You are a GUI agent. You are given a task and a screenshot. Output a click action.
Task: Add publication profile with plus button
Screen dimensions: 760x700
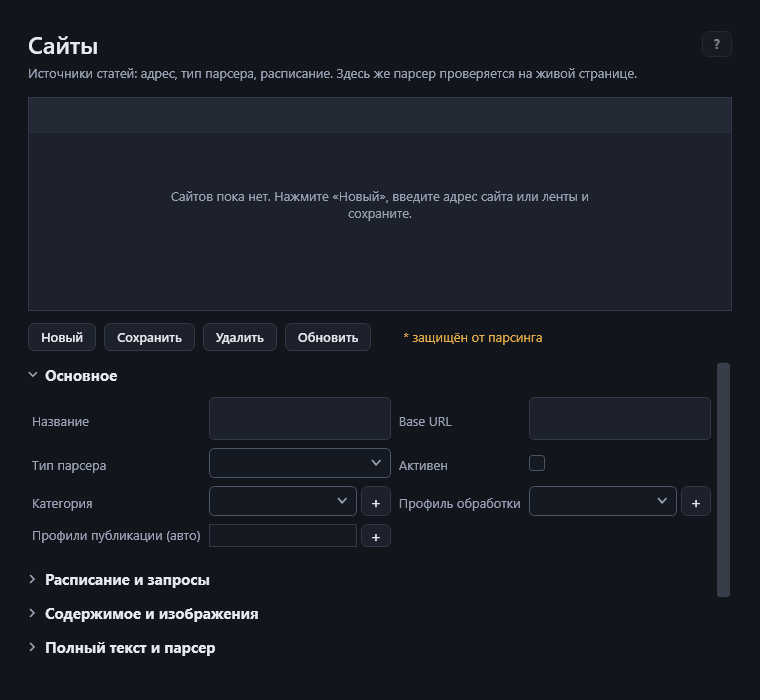pos(376,536)
